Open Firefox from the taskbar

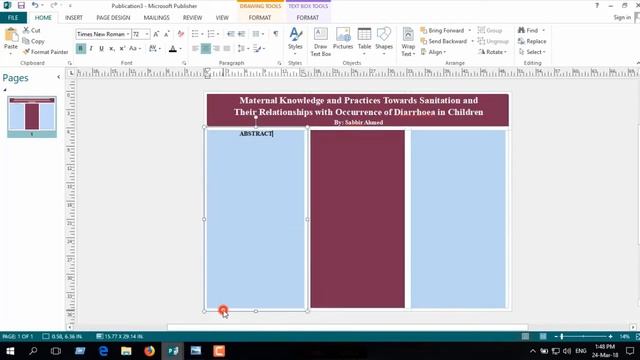(149, 351)
